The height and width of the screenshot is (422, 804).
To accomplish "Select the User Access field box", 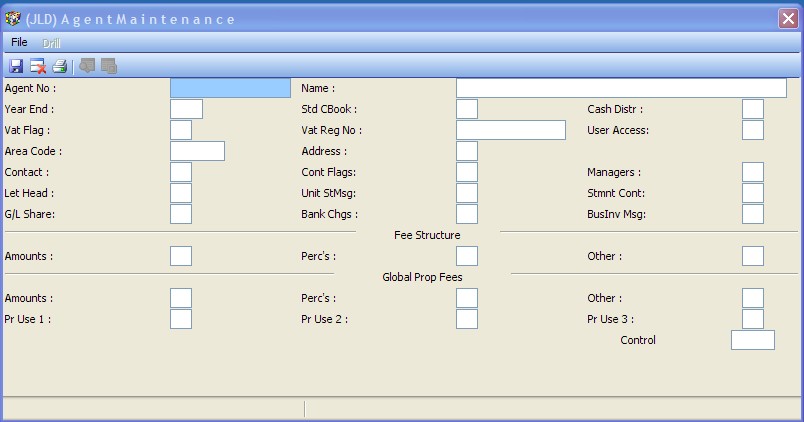I will [752, 130].
